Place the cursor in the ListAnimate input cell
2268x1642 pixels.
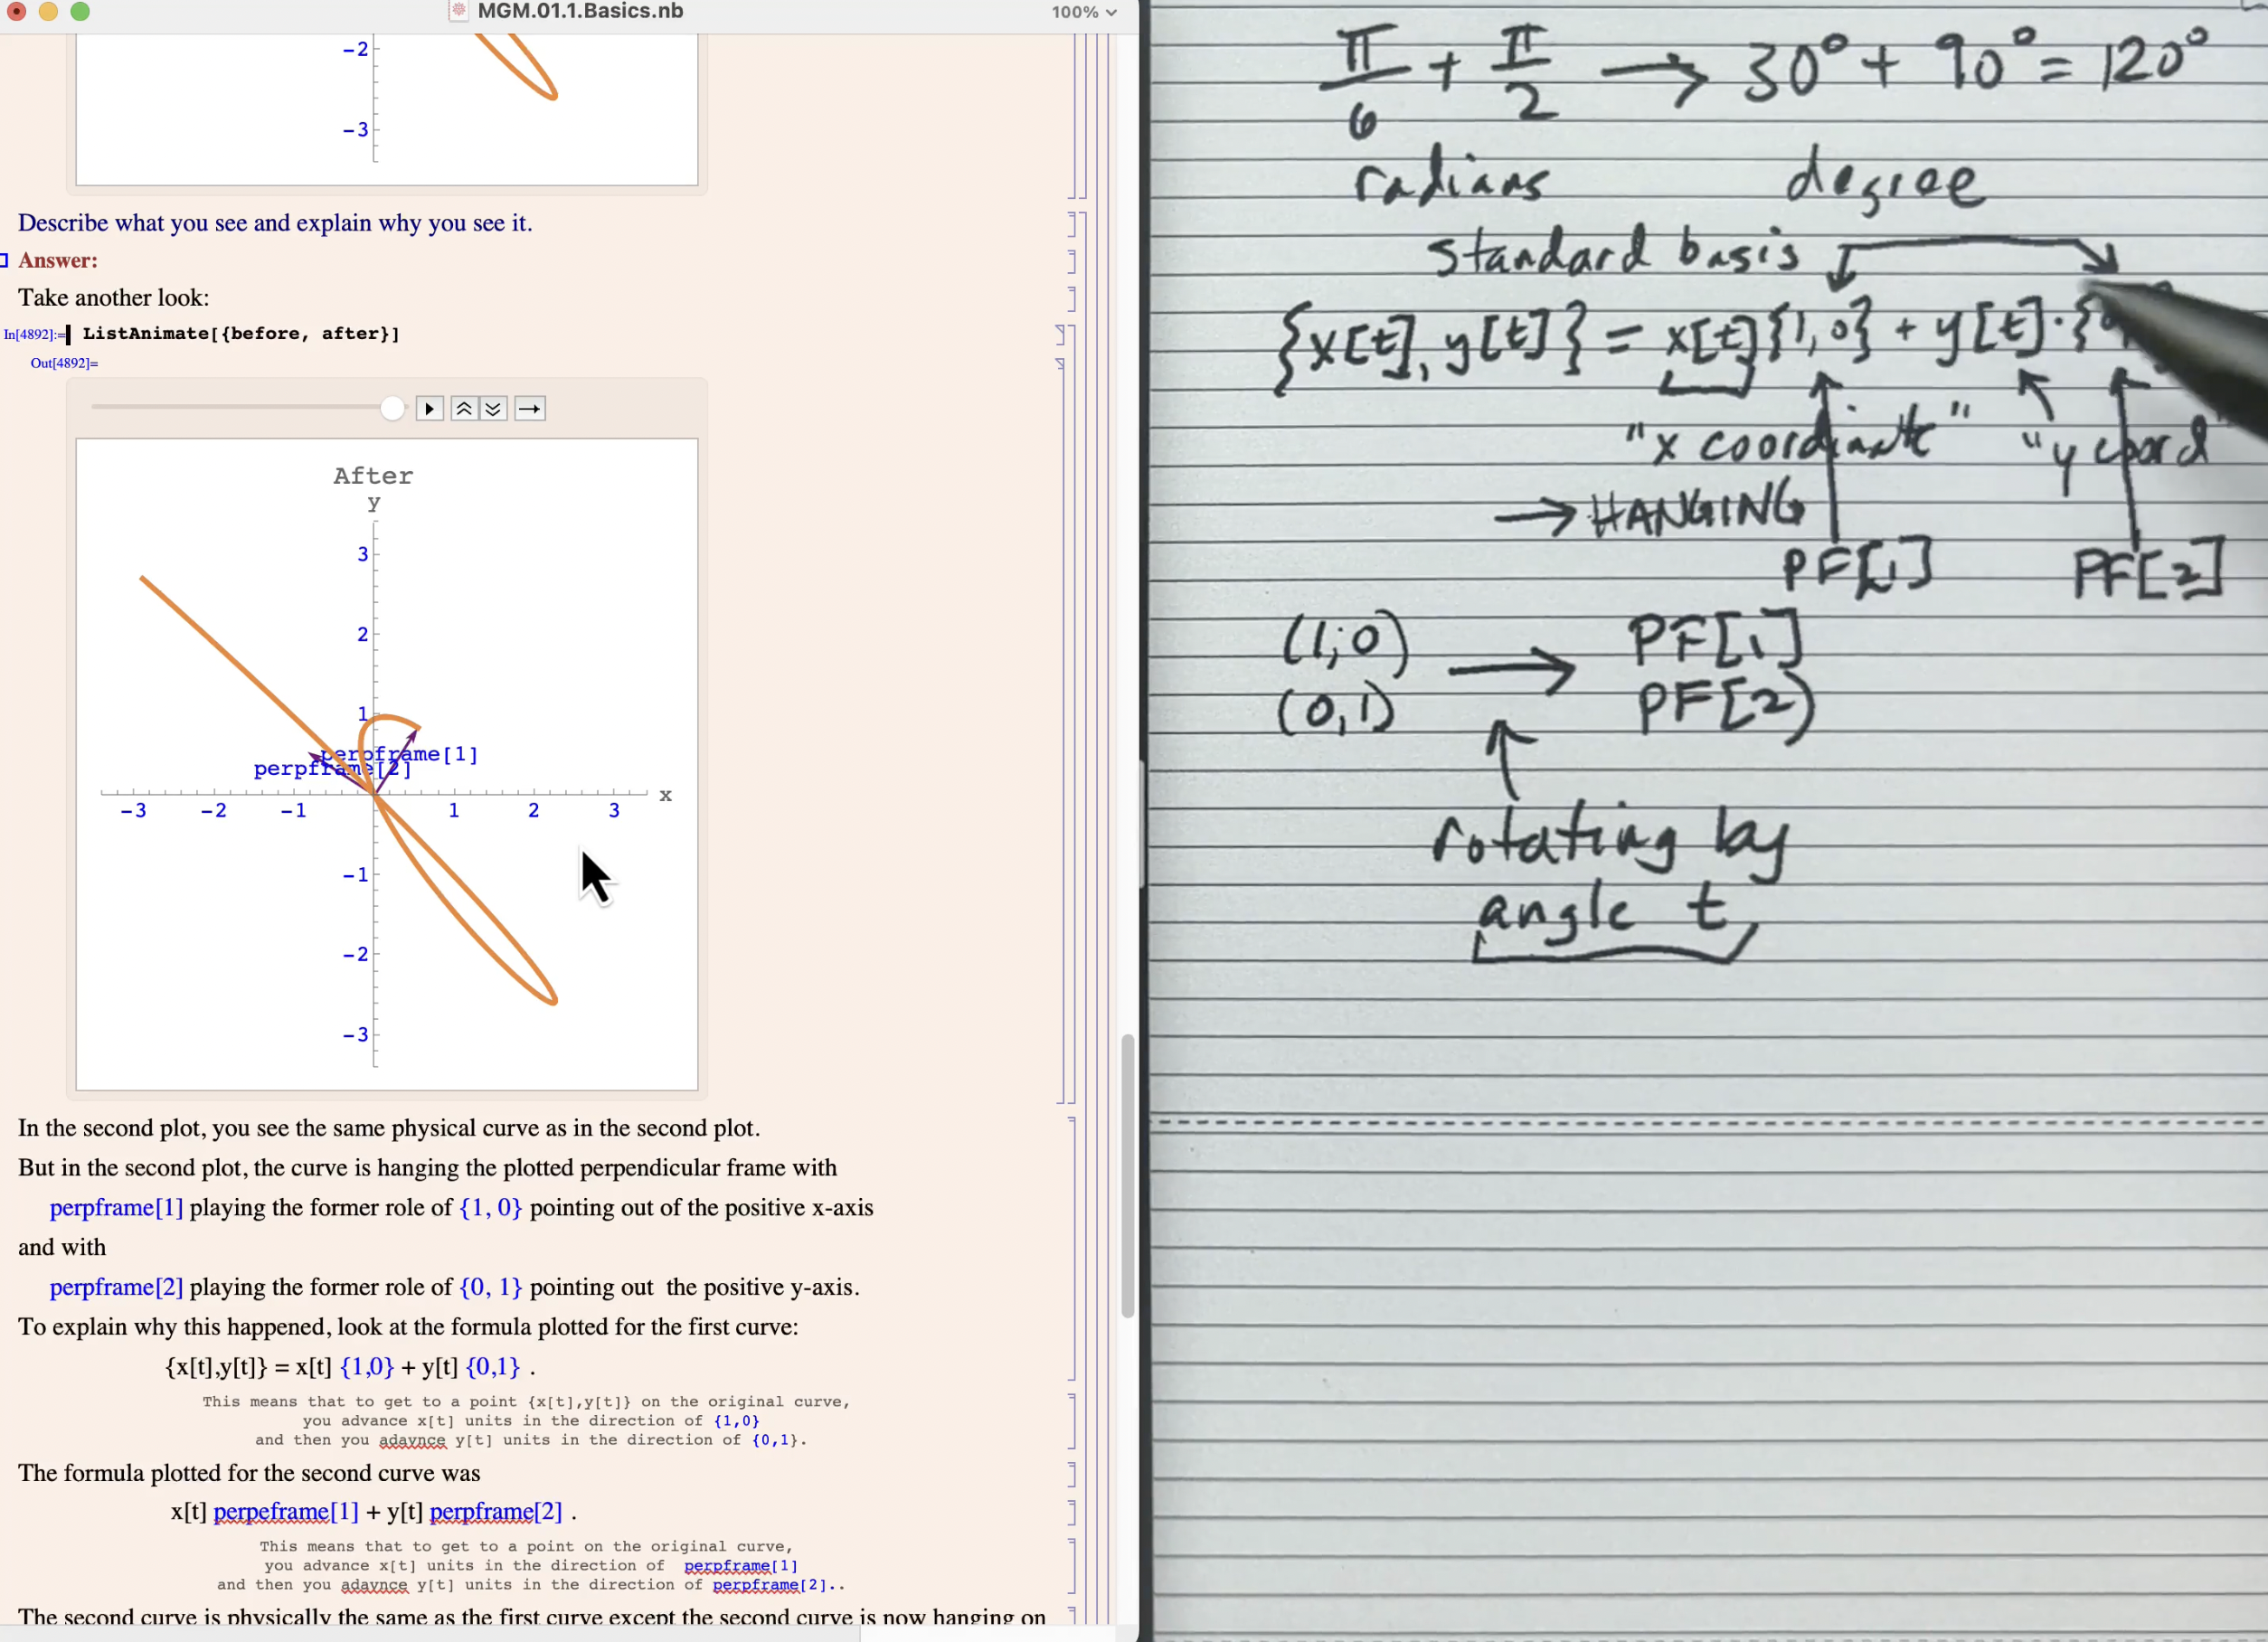[240, 334]
